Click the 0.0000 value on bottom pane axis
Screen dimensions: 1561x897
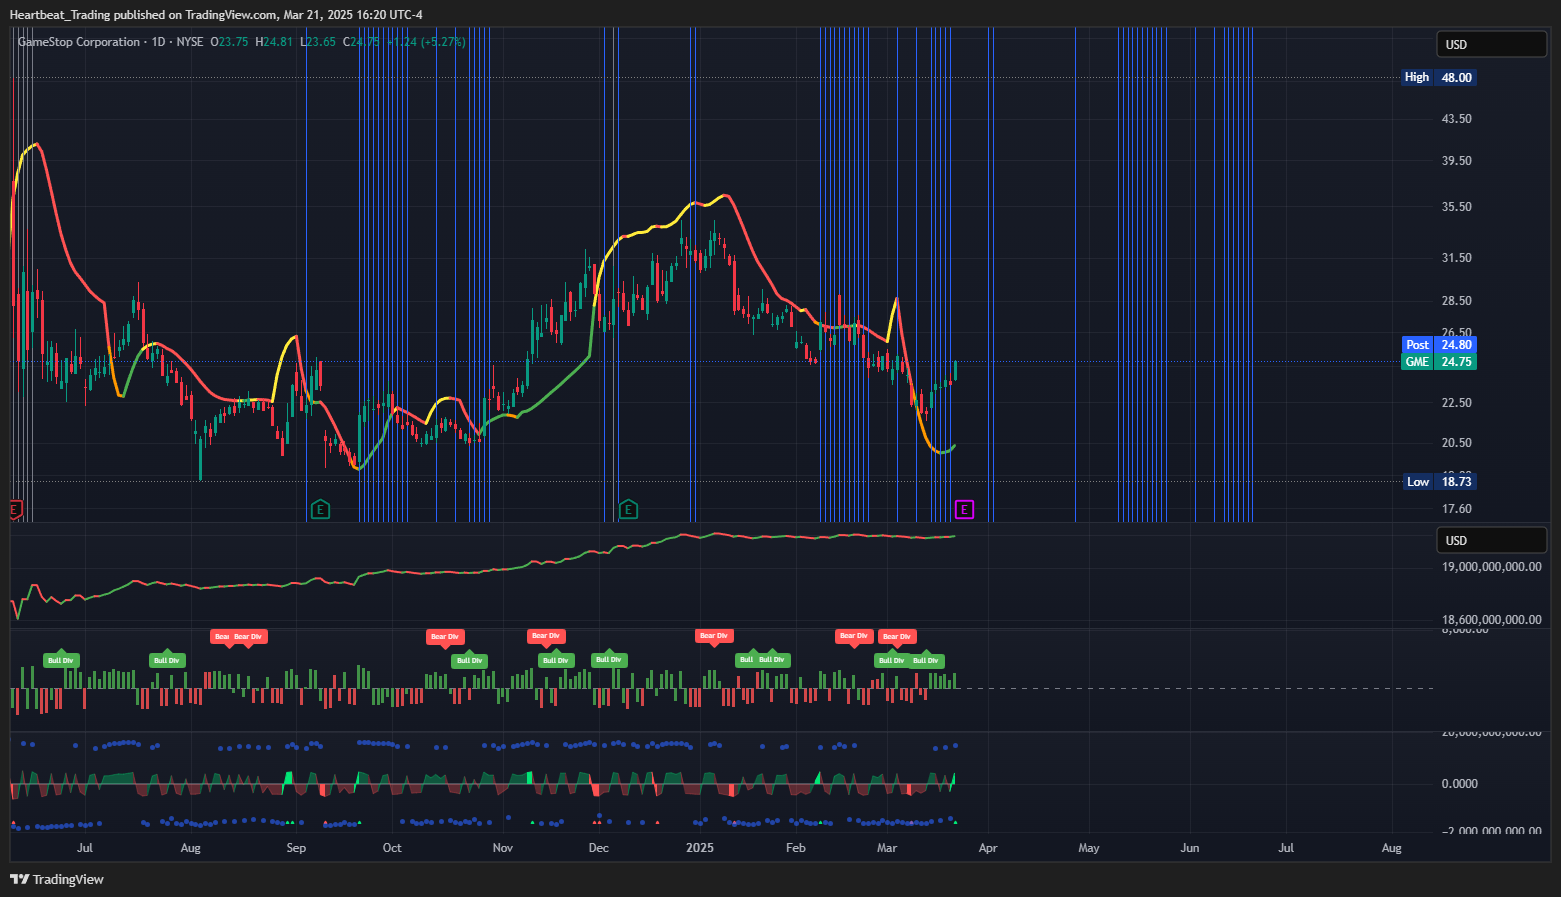click(x=1459, y=783)
